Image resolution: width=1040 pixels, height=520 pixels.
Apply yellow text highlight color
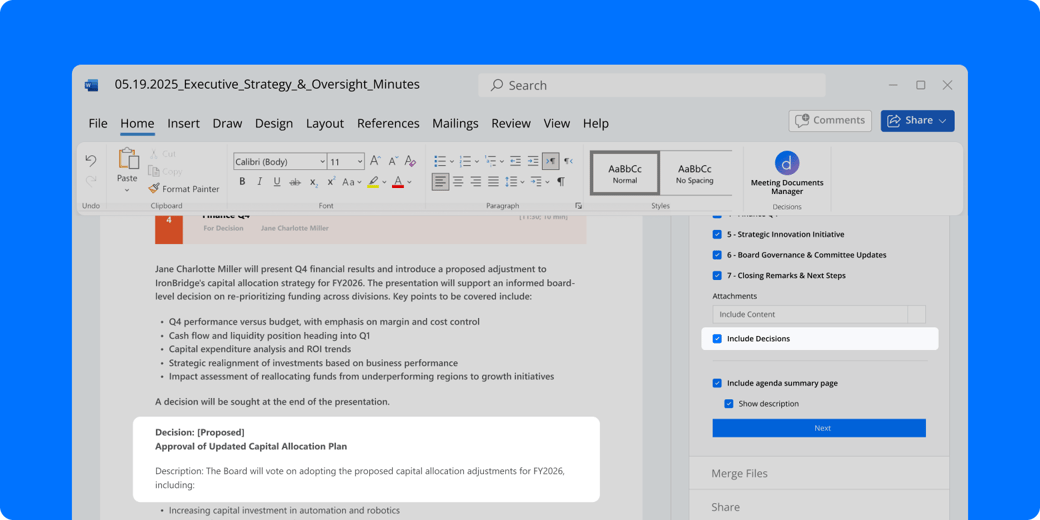[373, 182]
